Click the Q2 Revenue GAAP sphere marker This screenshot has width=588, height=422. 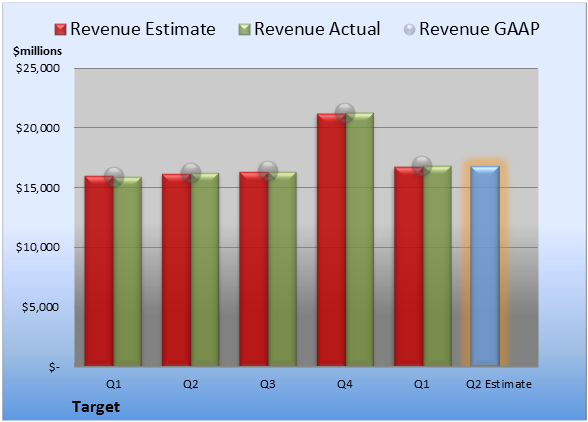coord(191,173)
